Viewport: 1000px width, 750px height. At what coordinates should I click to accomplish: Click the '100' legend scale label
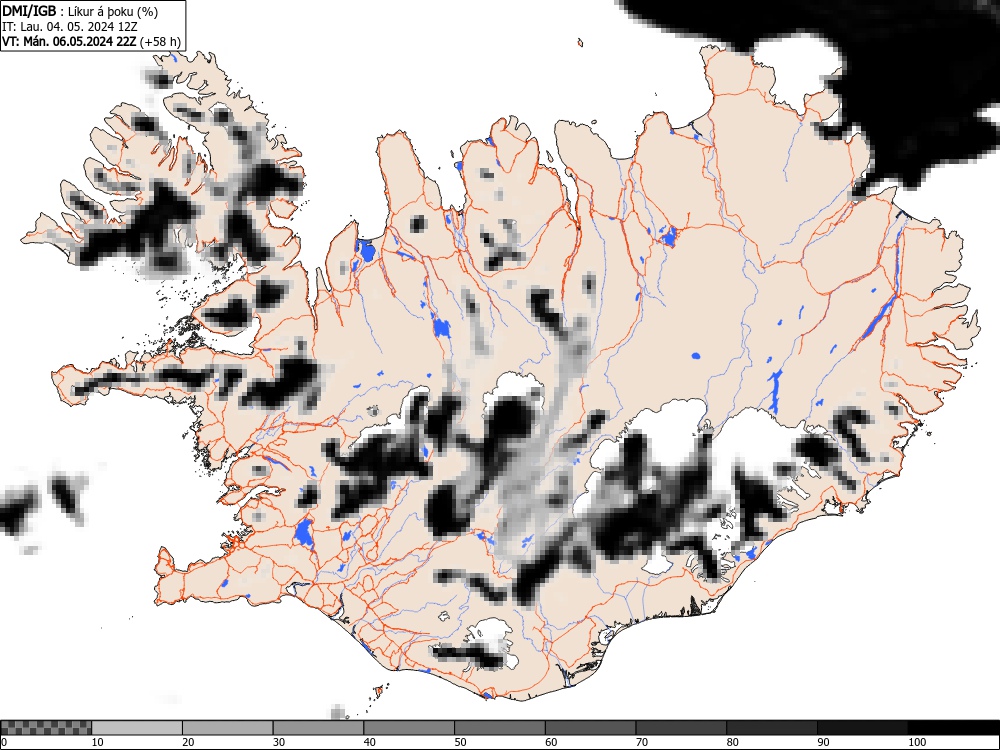click(916, 742)
